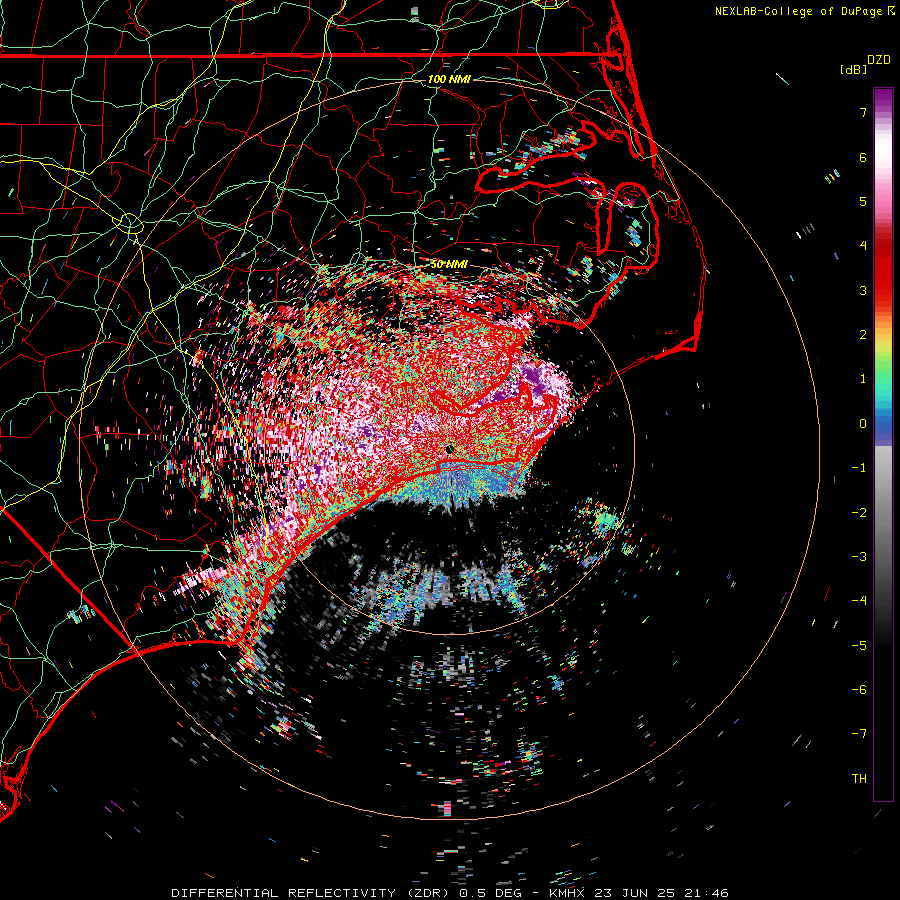Viewport: 900px width, 900px height.
Task: Click the -7 value on the color scale
Action: pyautogui.click(x=859, y=734)
